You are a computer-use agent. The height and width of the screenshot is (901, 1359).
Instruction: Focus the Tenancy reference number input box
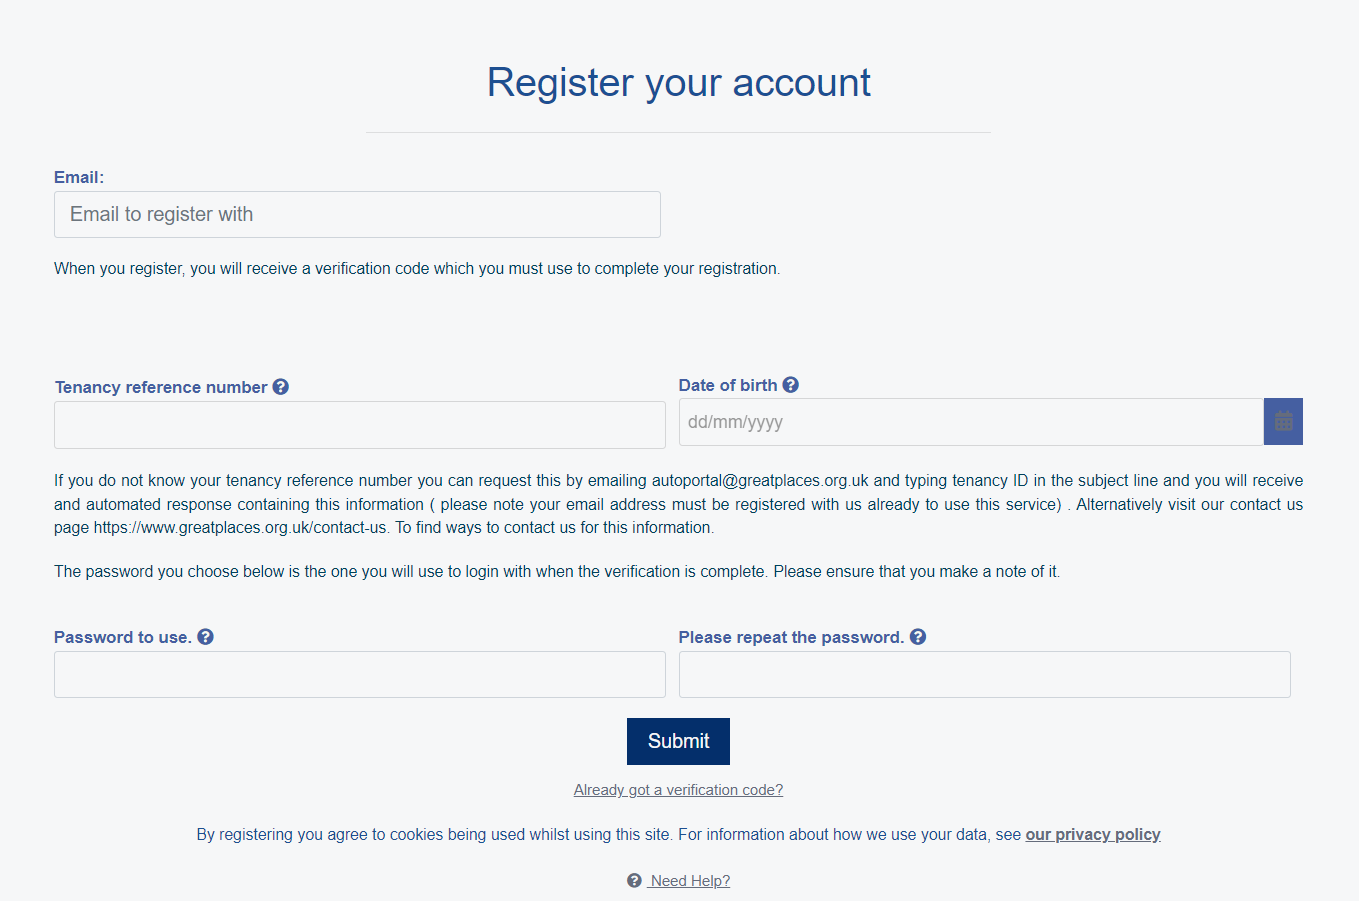pyautogui.click(x=359, y=425)
